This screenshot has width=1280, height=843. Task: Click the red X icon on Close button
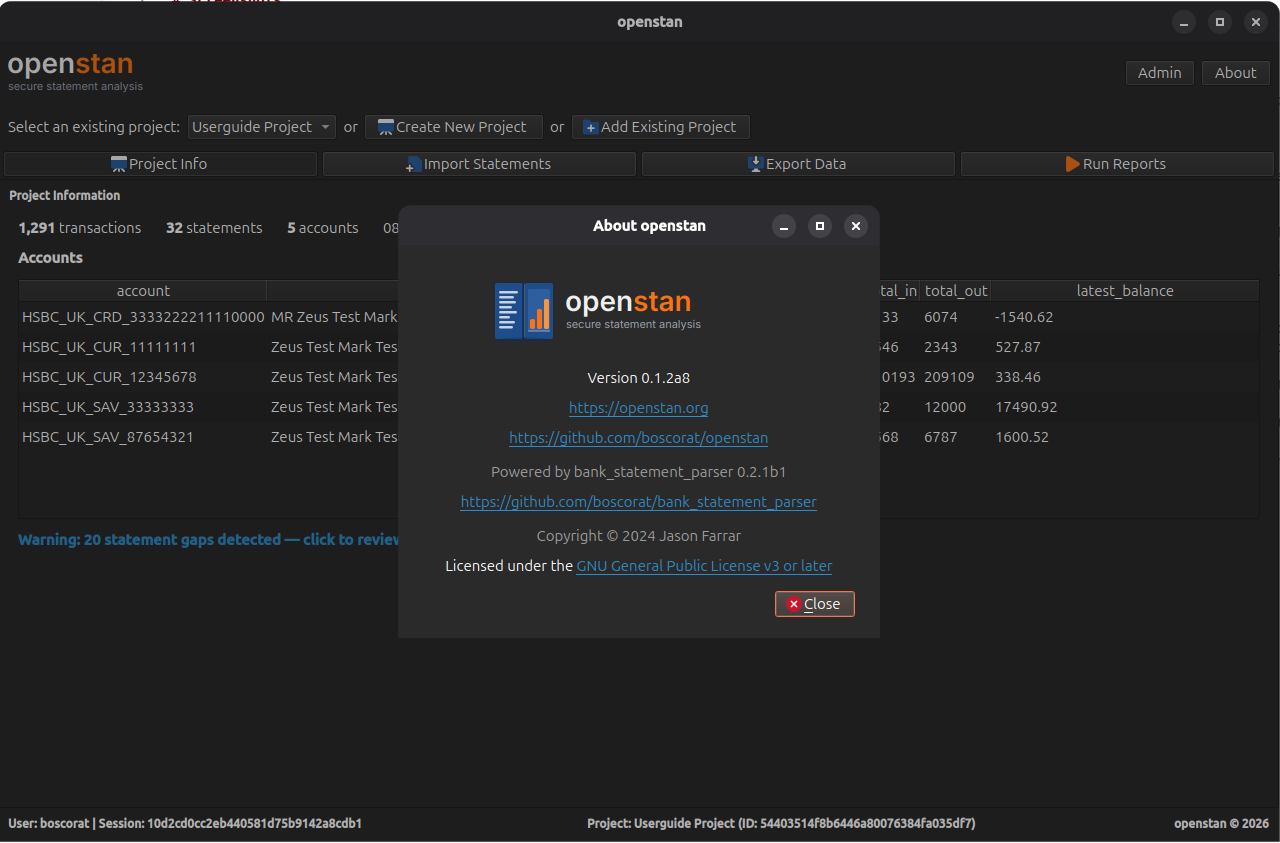click(793, 604)
